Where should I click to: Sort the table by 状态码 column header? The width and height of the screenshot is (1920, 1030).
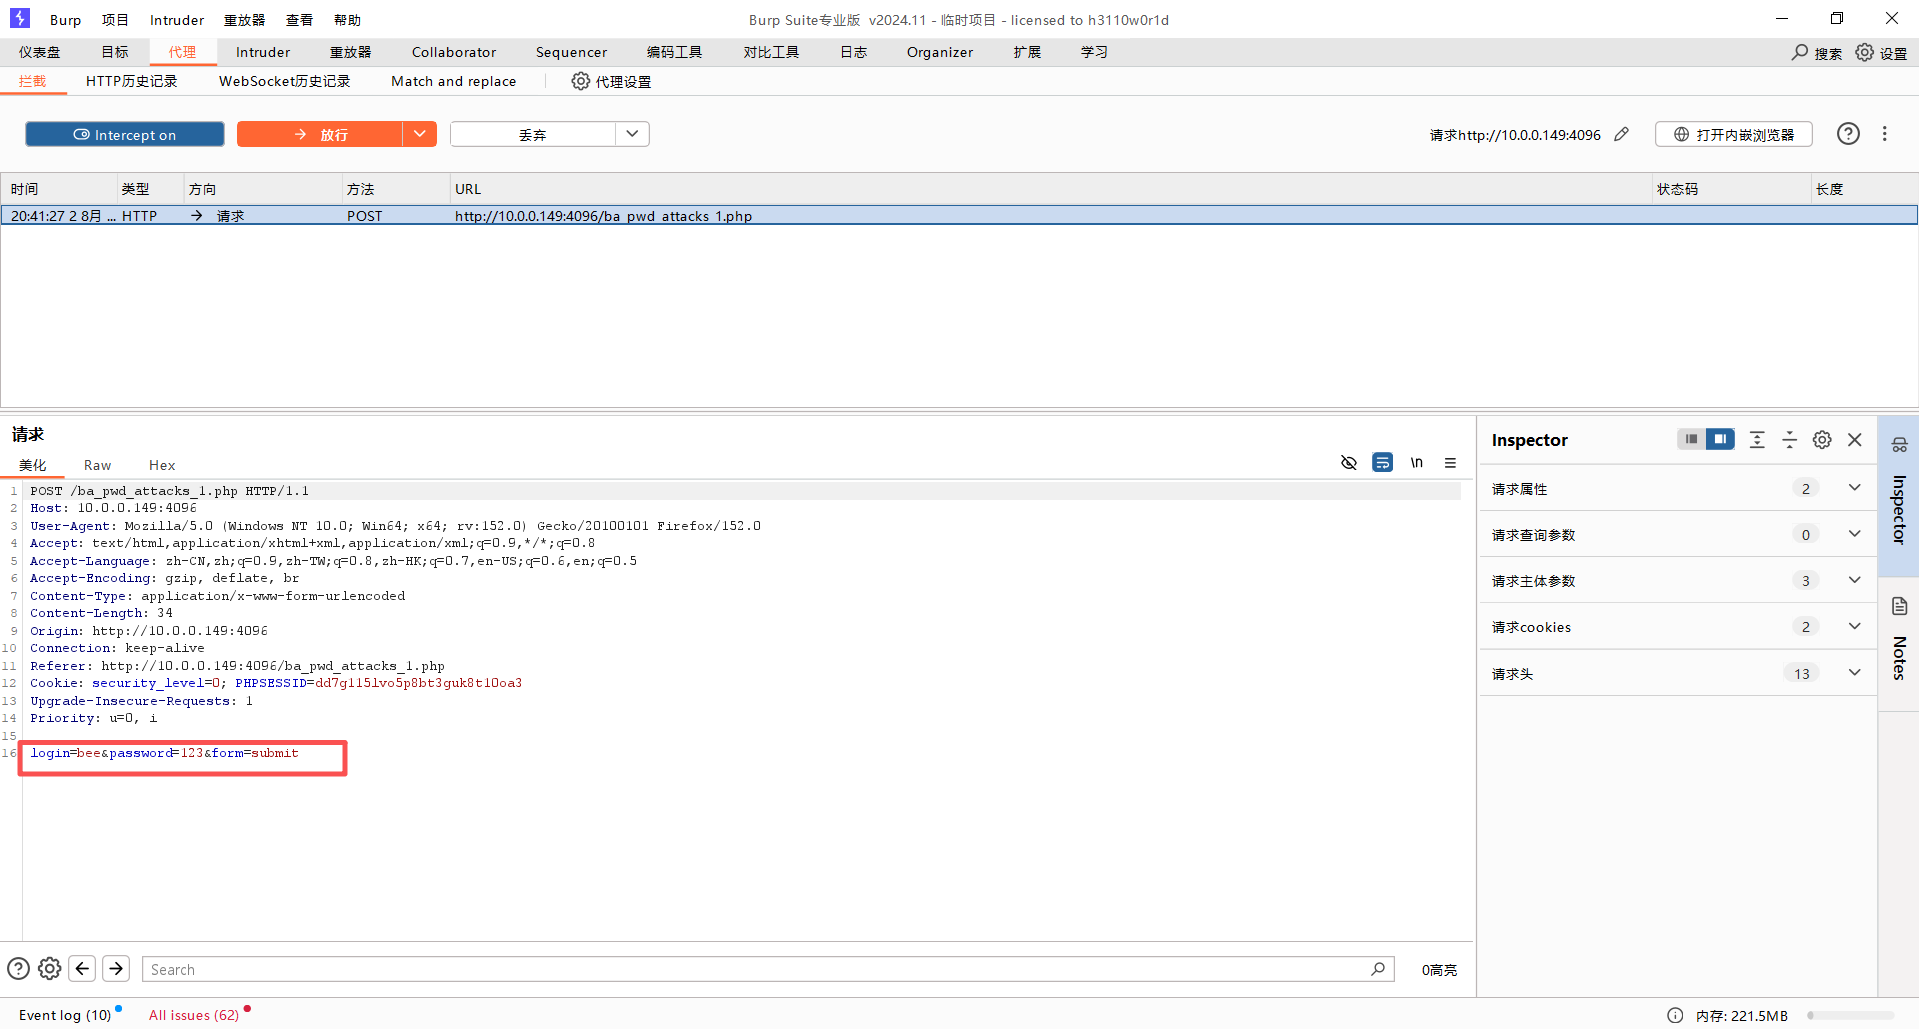pyautogui.click(x=1732, y=189)
